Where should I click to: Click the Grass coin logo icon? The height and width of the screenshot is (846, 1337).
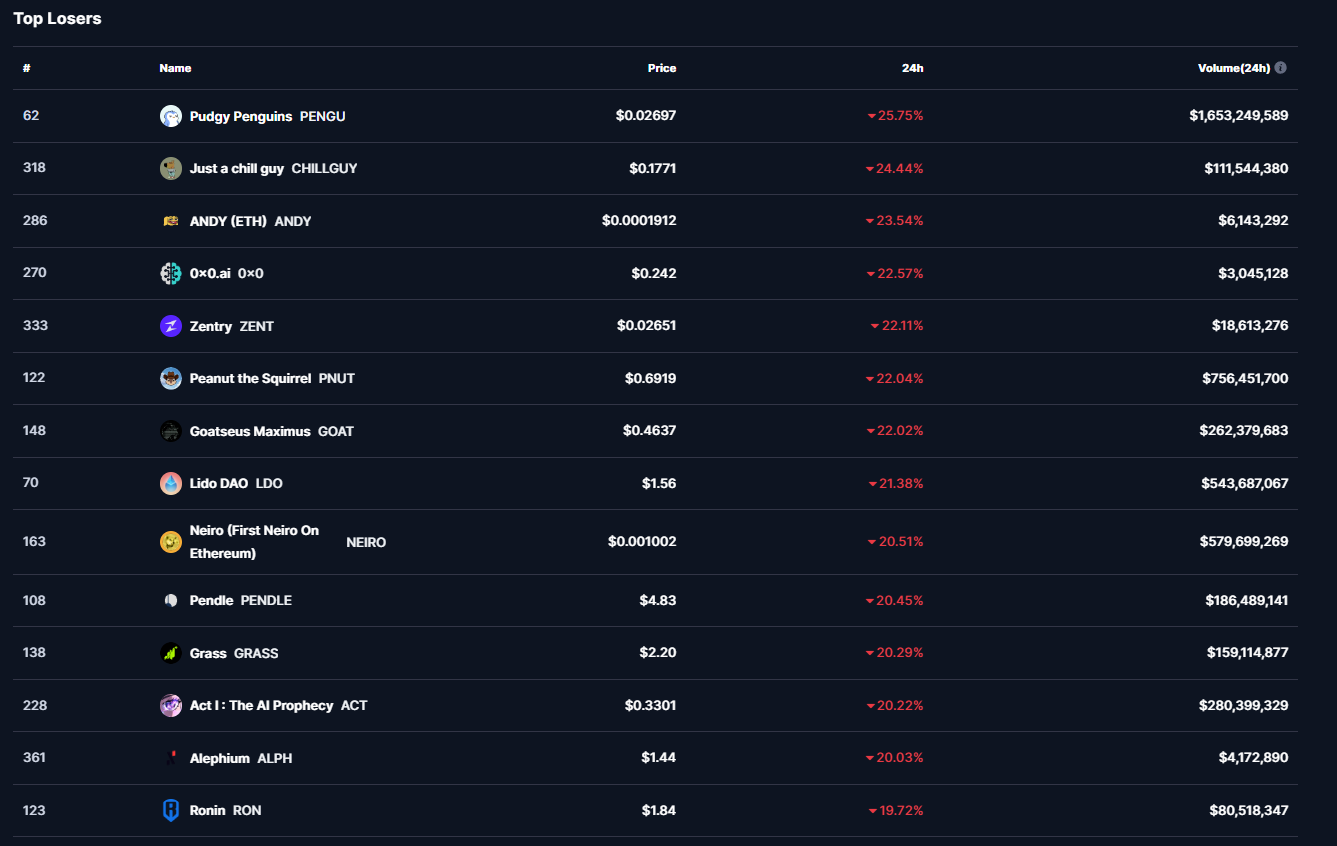pos(171,653)
